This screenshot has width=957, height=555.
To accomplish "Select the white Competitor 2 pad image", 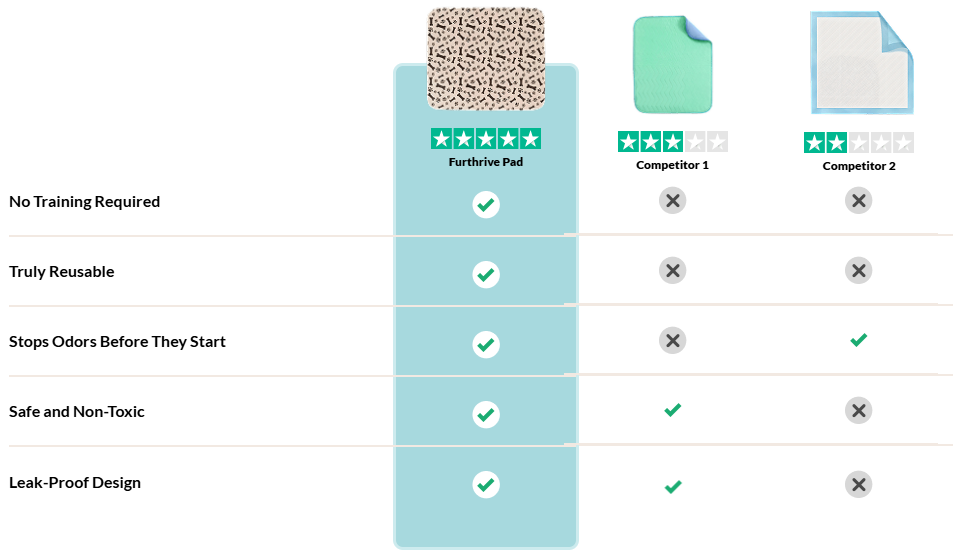I will click(x=862, y=63).
